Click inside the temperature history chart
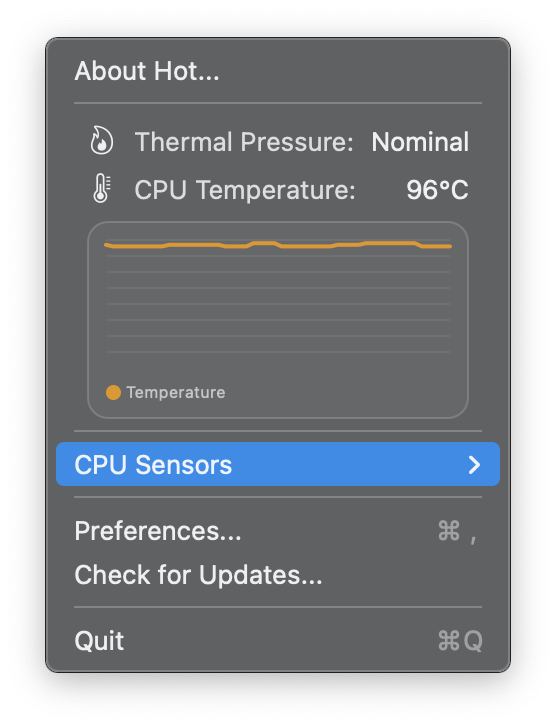Image resolution: width=556 pixels, height=726 pixels. (278, 320)
